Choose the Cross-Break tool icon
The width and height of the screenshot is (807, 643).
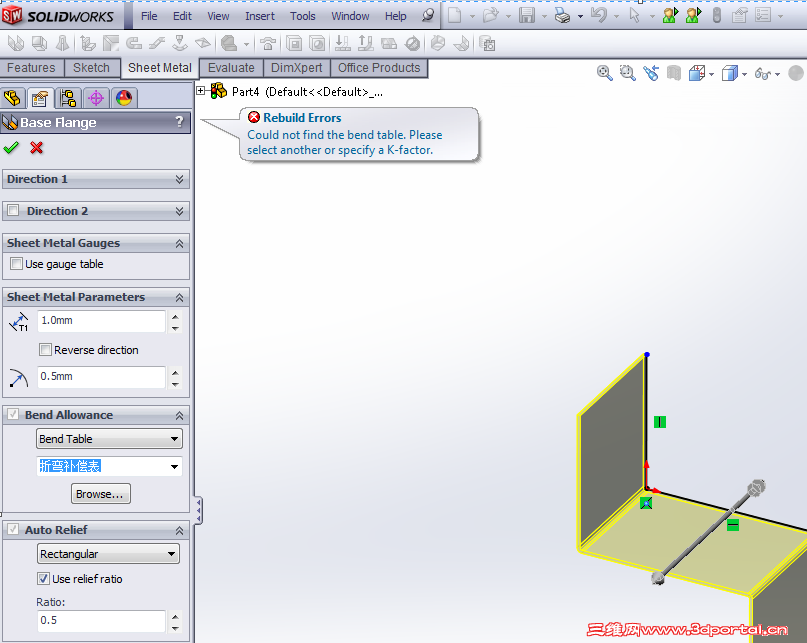tap(203, 44)
